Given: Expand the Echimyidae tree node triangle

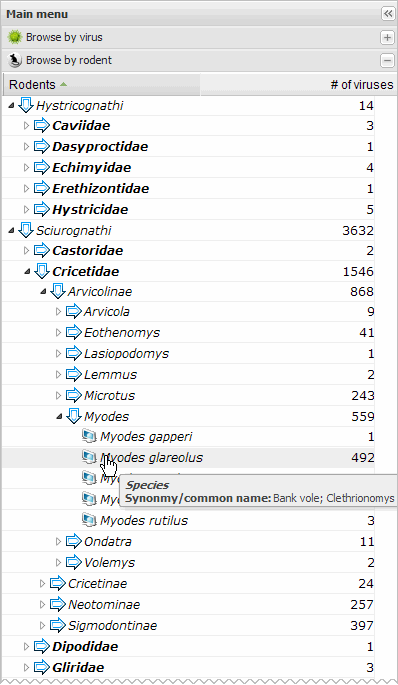Looking at the screenshot, I should pyautogui.click(x=26, y=167).
